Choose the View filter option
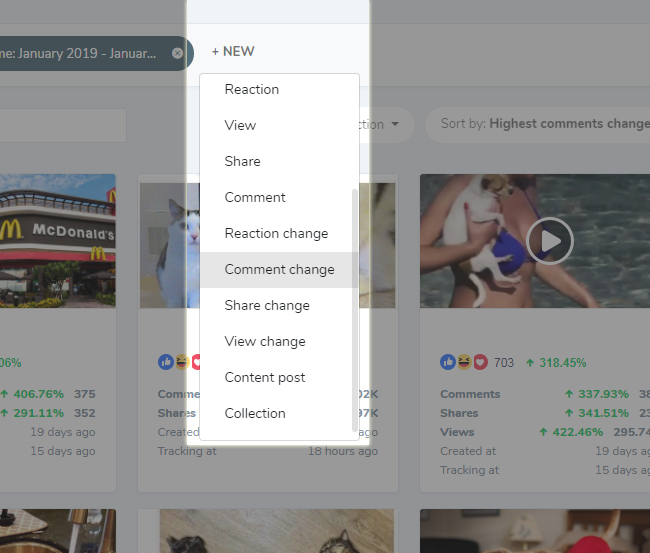This screenshot has width=650, height=553. click(279, 126)
